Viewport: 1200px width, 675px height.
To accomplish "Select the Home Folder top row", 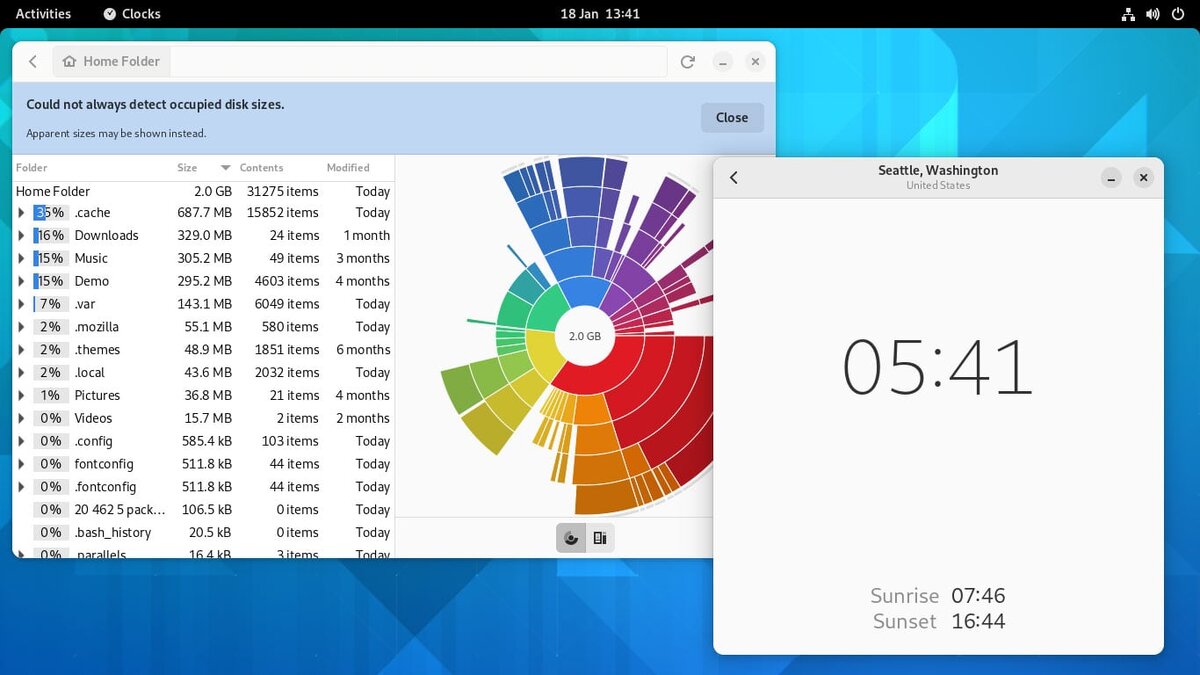I will coord(203,191).
